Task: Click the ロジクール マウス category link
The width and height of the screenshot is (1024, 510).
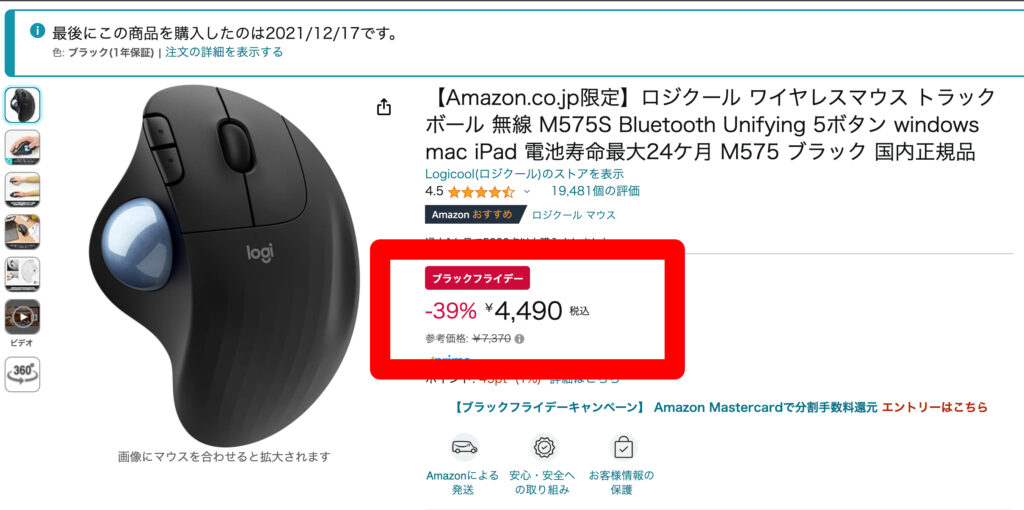Action: coord(573,215)
